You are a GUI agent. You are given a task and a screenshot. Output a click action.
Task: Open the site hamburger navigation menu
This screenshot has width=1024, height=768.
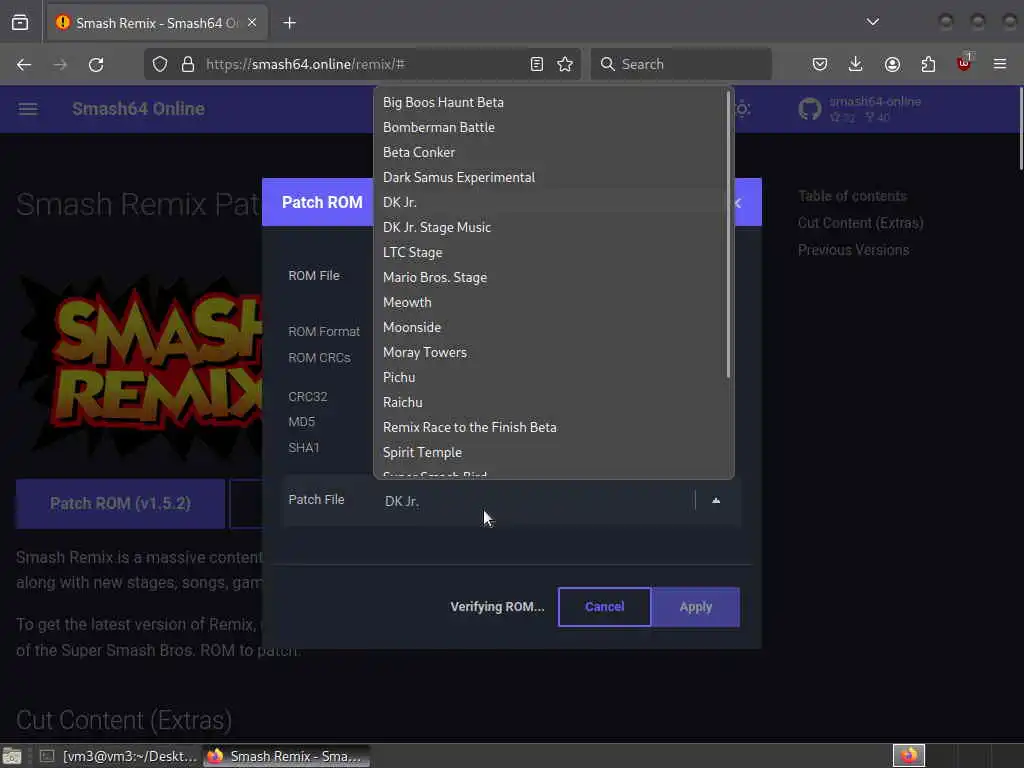tap(27, 108)
